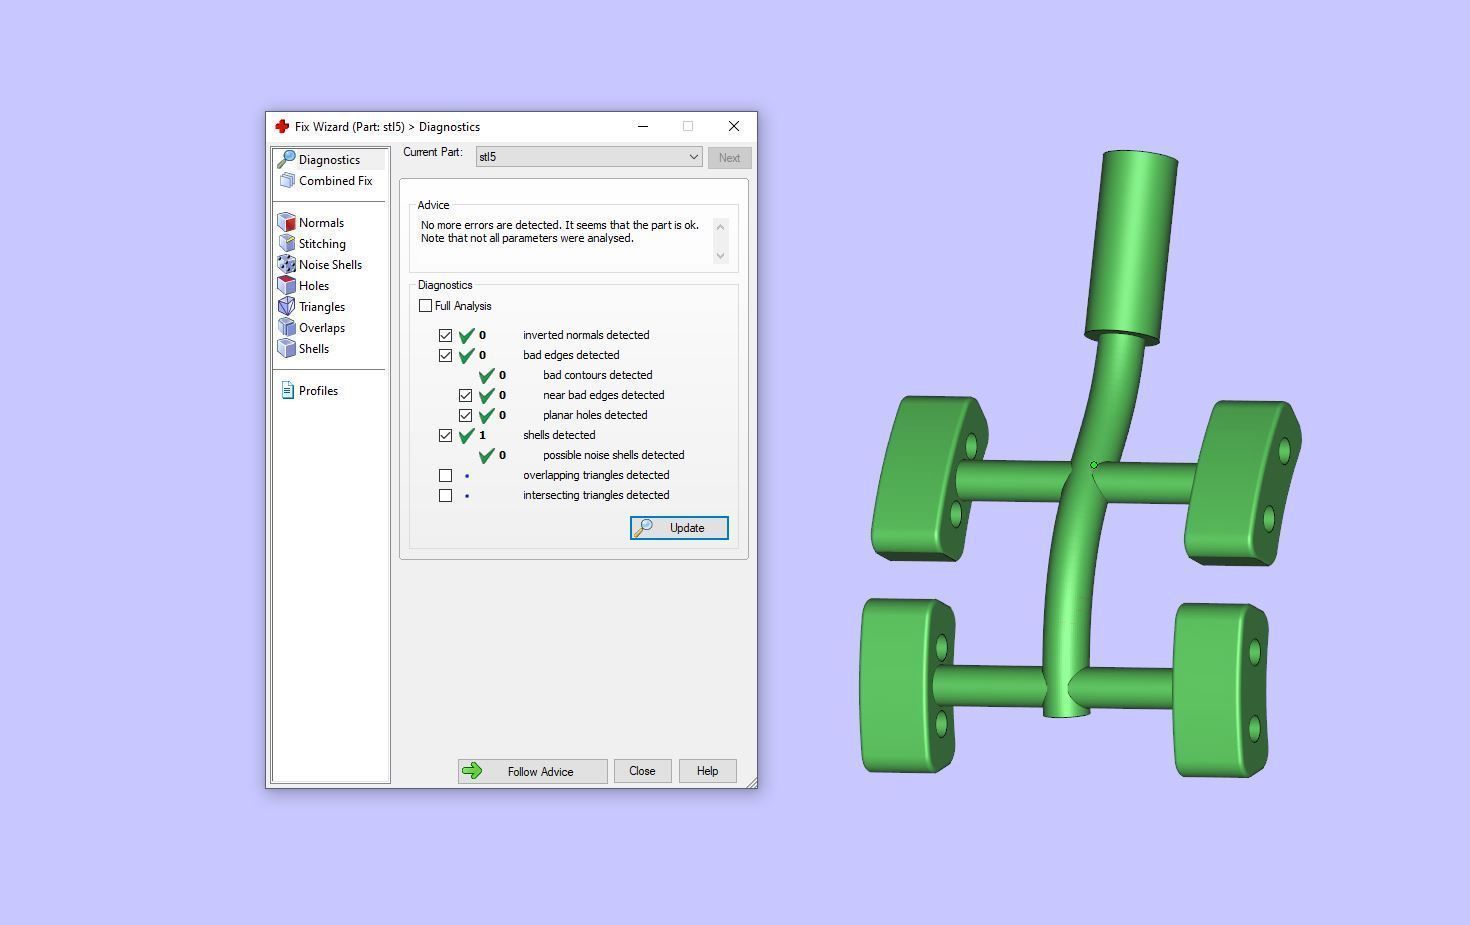
Task: Open the Profiles page
Action: (x=318, y=391)
